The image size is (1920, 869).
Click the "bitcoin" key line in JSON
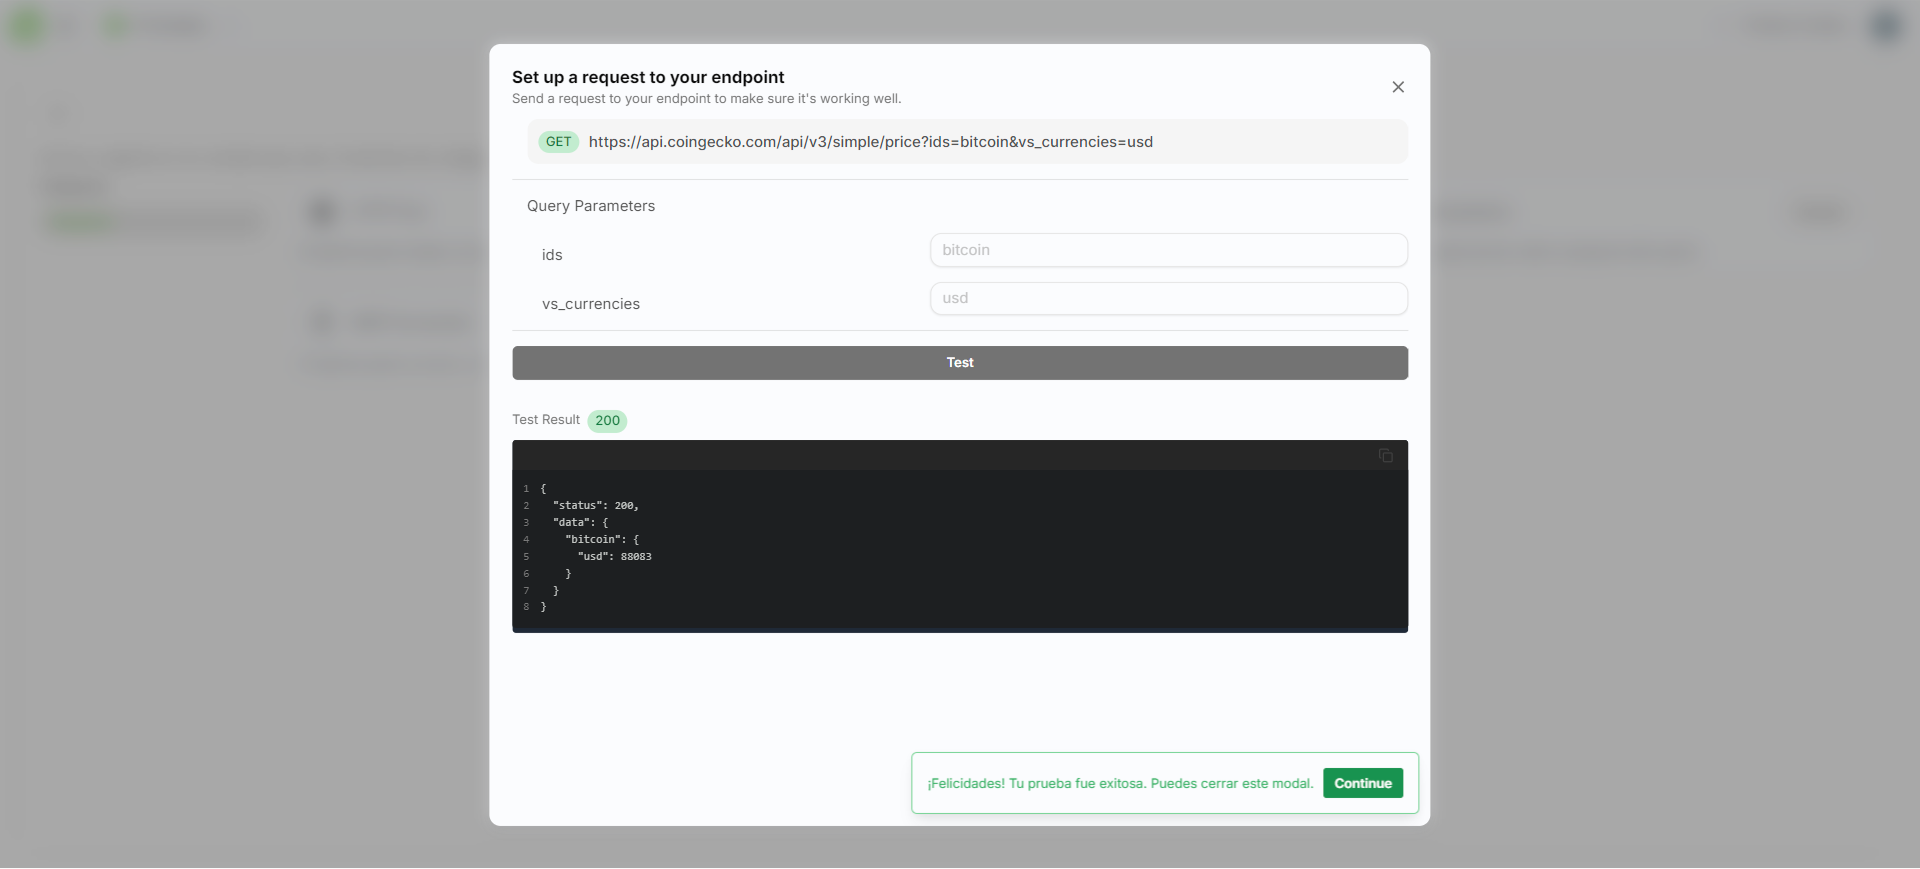click(601, 540)
